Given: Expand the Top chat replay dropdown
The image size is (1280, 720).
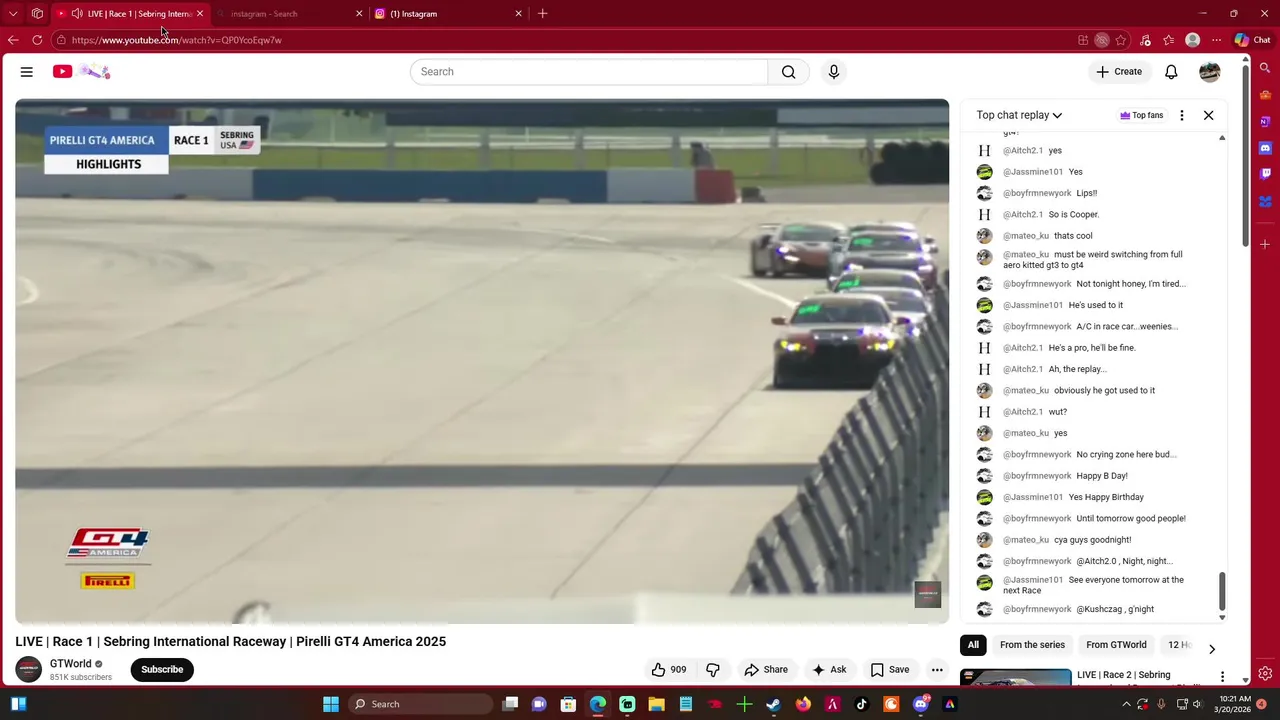Looking at the screenshot, I should click(1019, 115).
